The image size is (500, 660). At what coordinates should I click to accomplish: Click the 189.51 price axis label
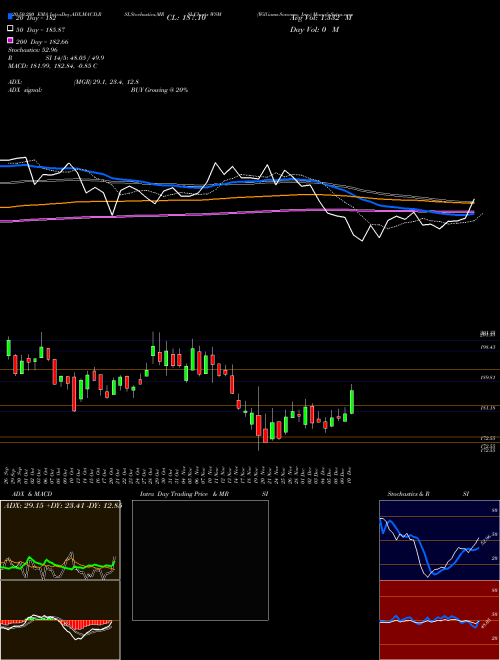tap(489, 378)
